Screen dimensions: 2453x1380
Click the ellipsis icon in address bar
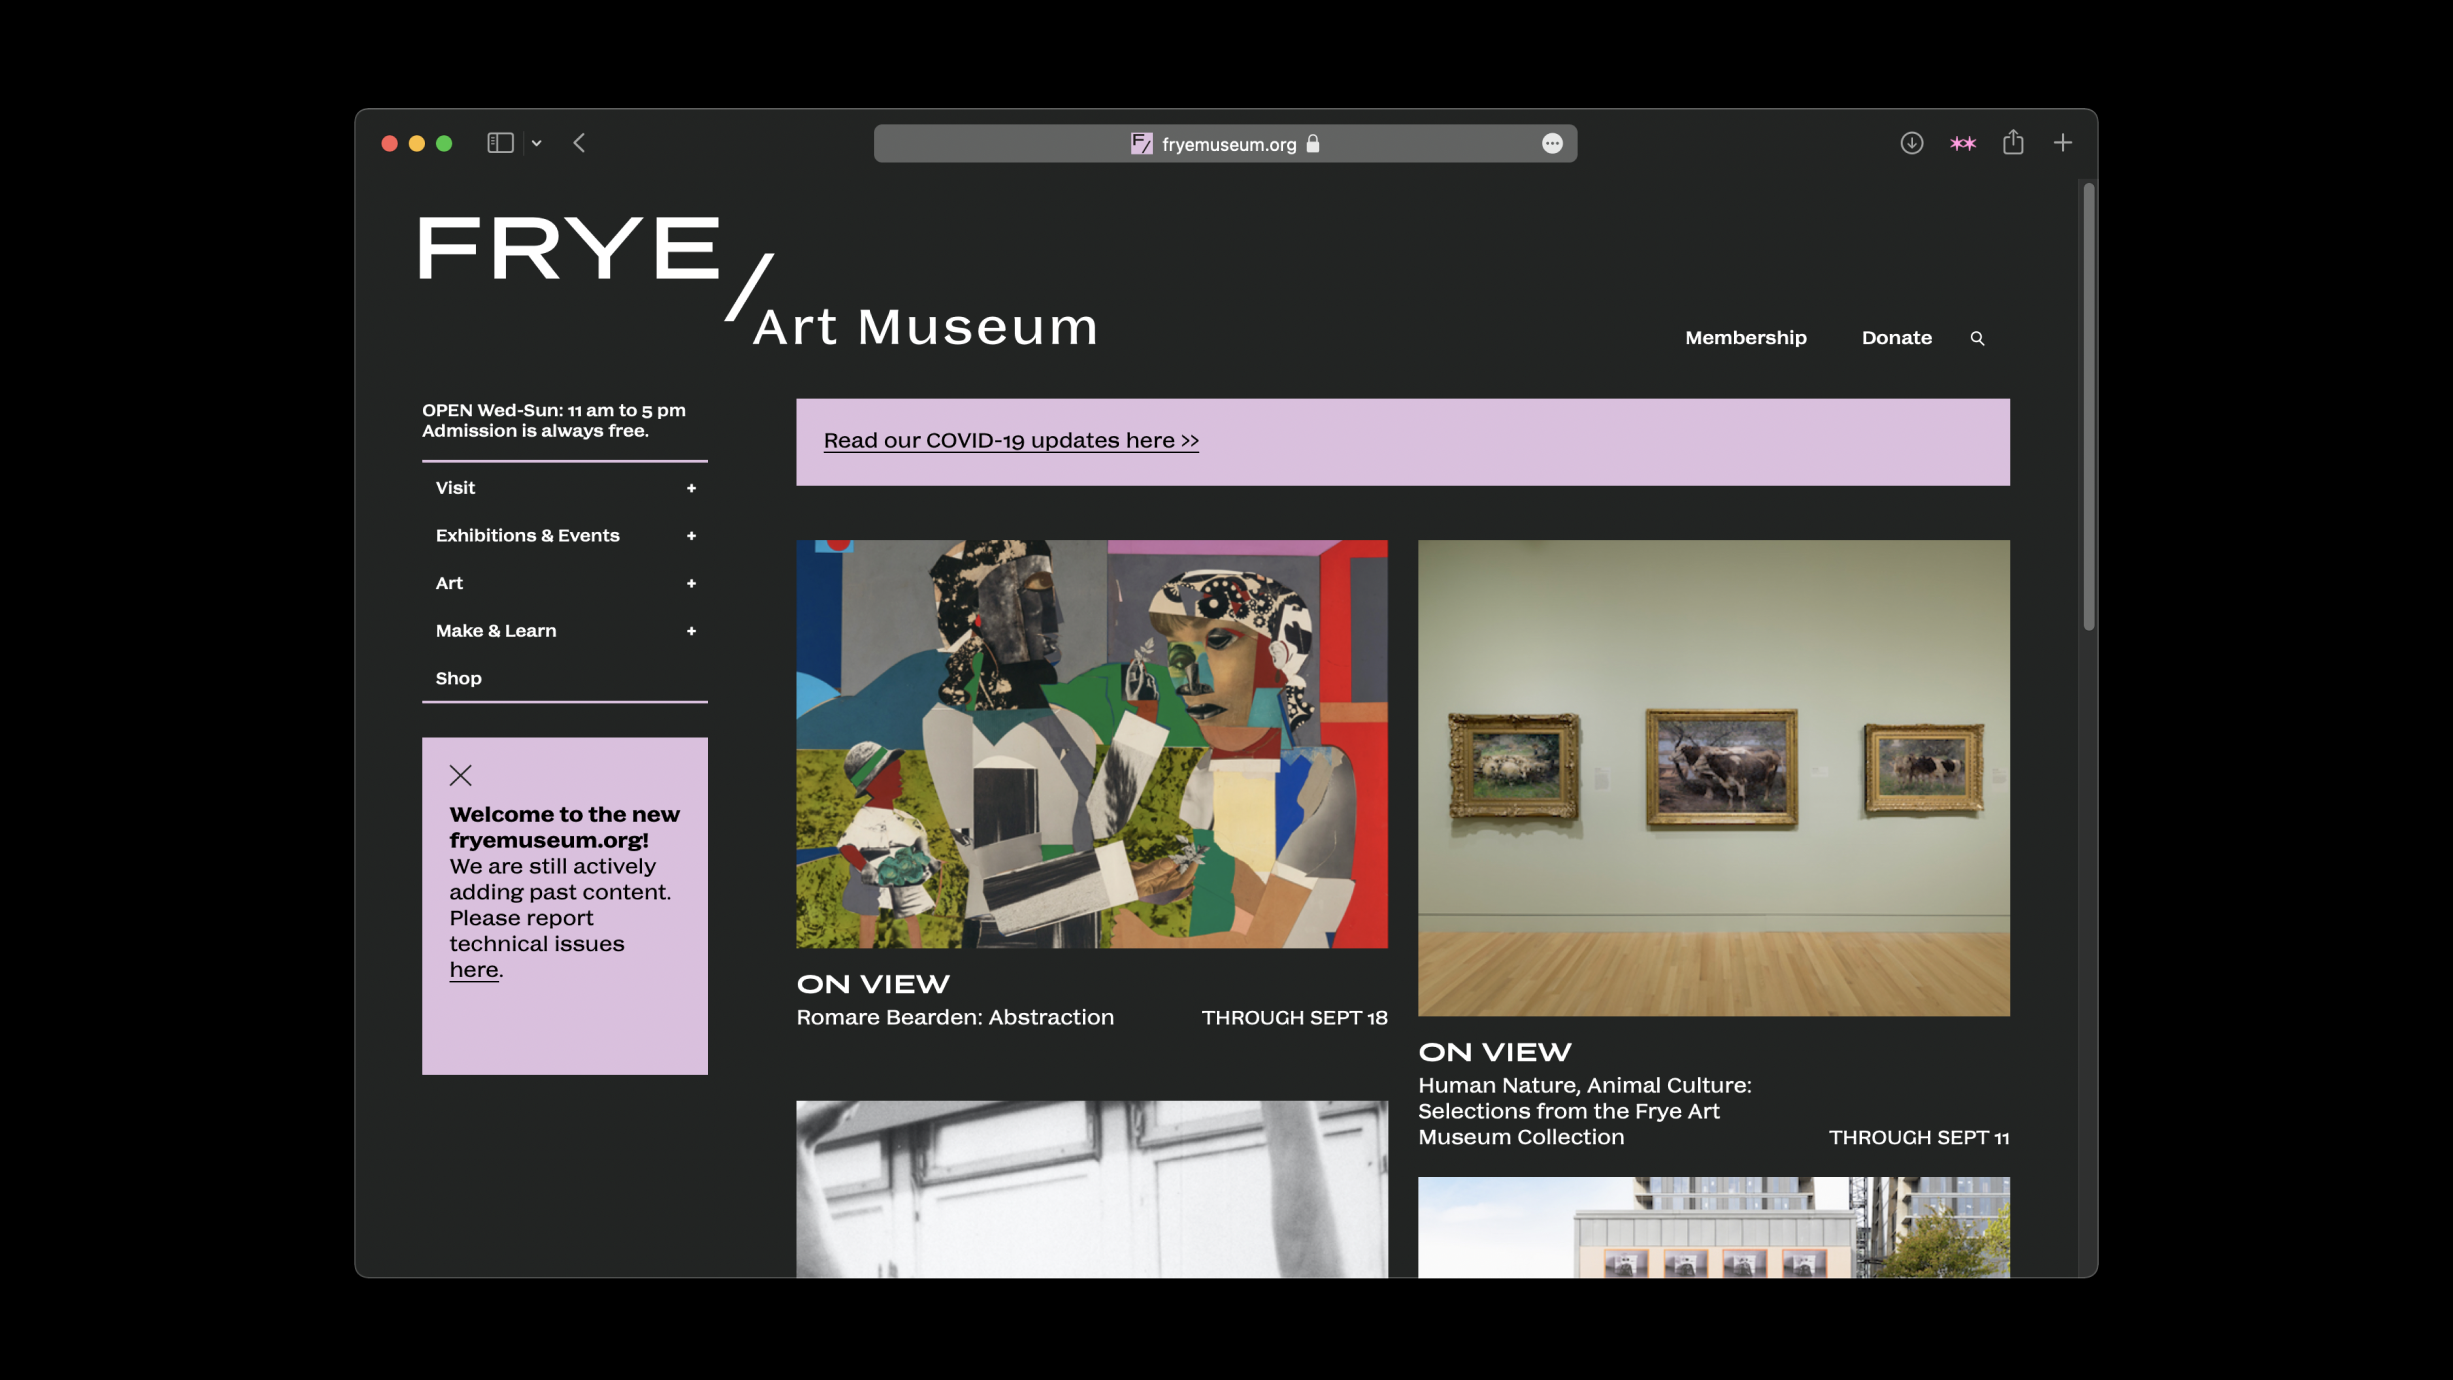tap(1551, 144)
